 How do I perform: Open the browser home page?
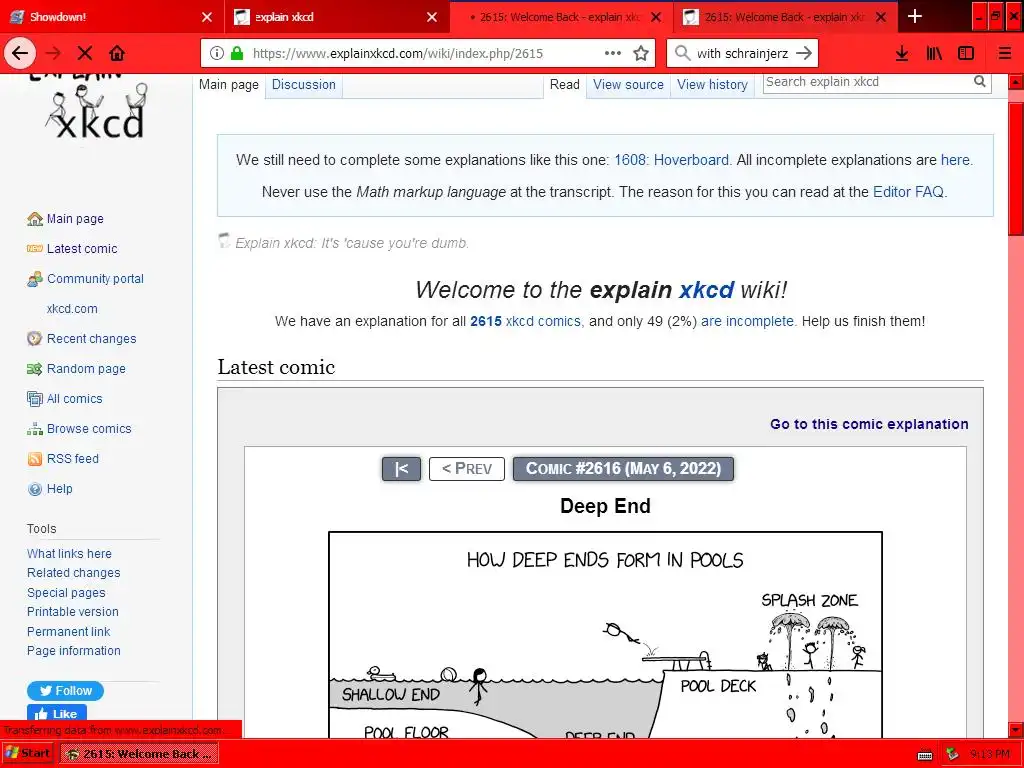117,53
